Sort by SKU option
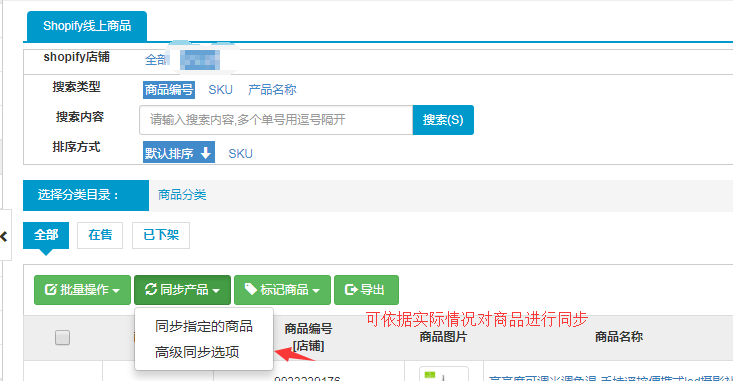Screen dimensions: 733x381 pyautogui.click(x=240, y=154)
